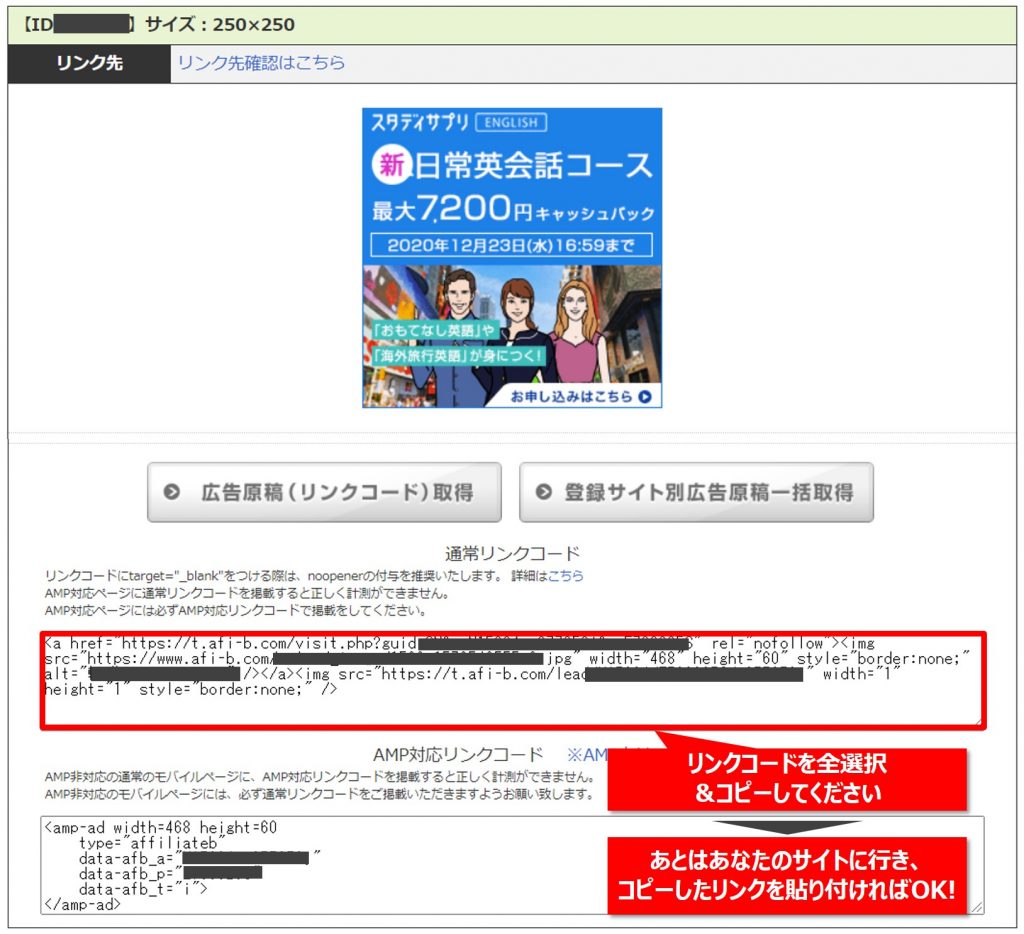Open the 詳細はこちら link about noopener
The image size is (1024, 934).
pyautogui.click(x=565, y=576)
